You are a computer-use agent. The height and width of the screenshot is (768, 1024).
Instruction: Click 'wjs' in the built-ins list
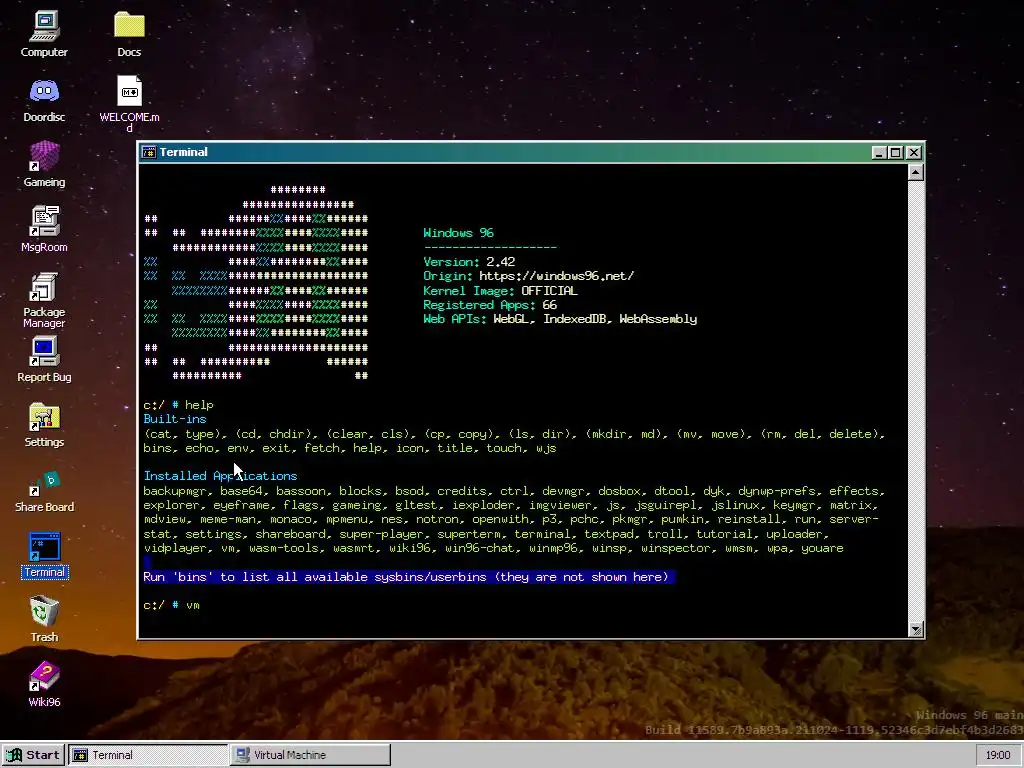click(546, 448)
